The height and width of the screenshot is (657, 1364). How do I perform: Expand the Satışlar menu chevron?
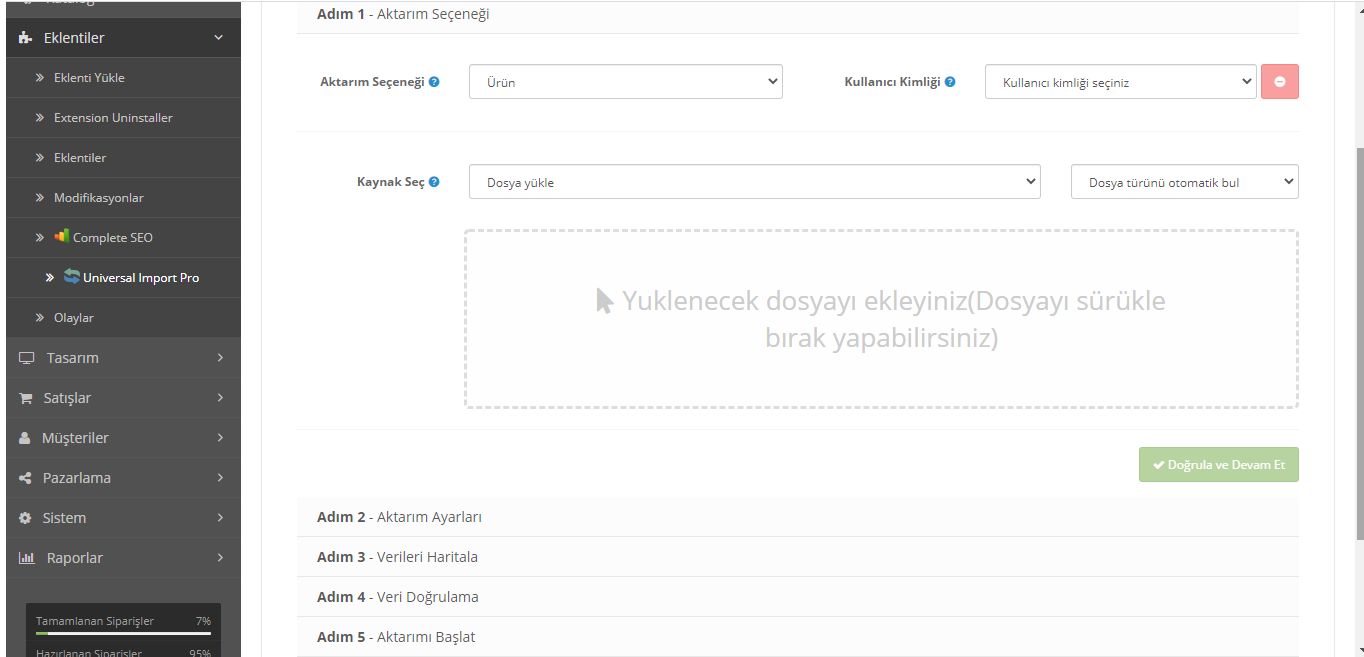tap(220, 398)
